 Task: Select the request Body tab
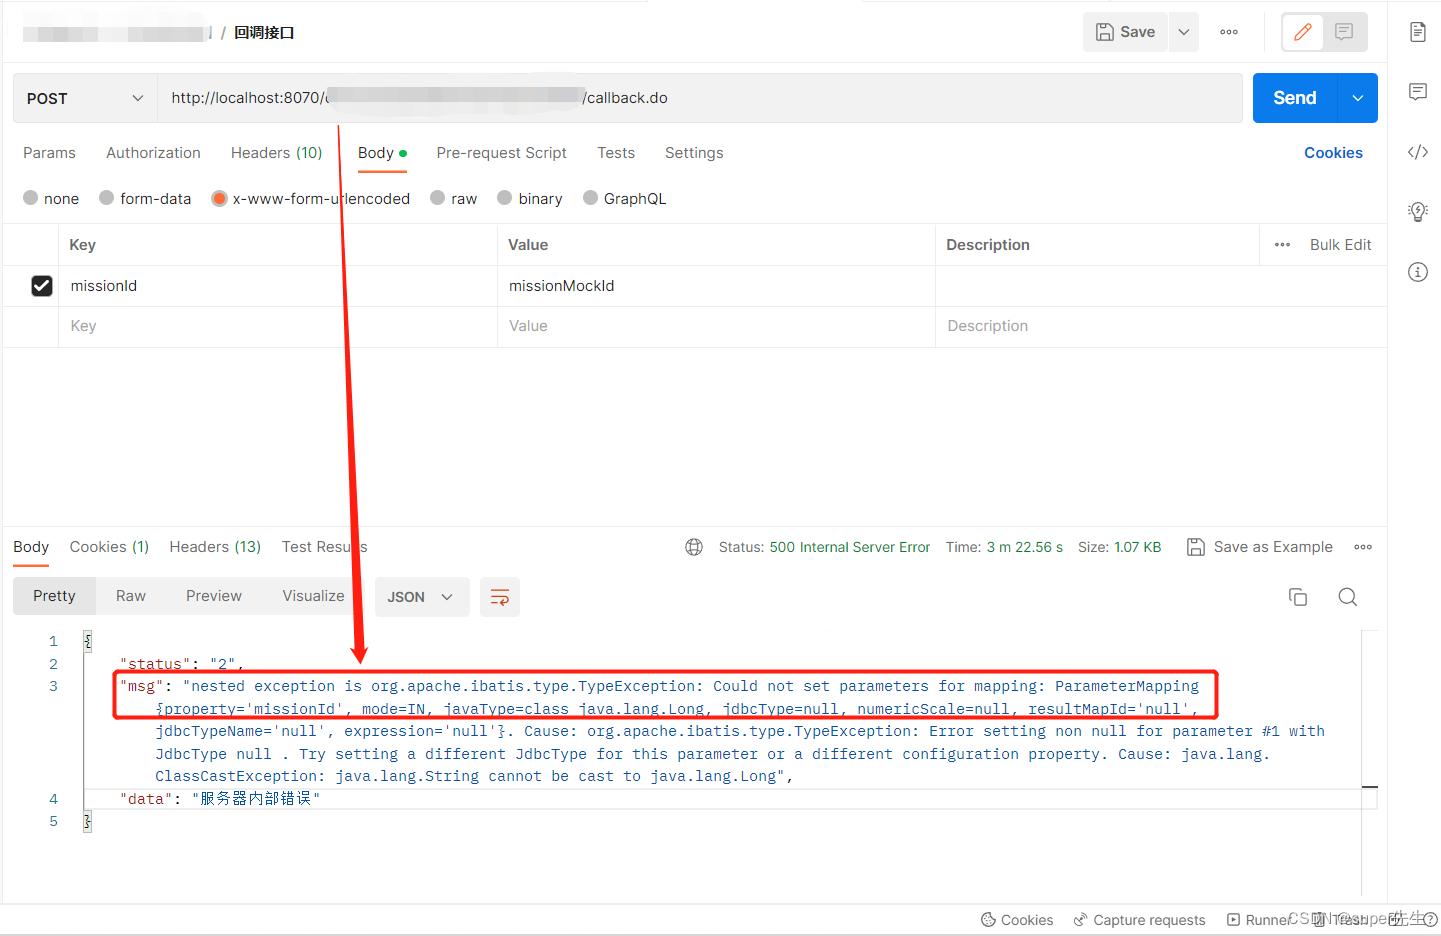(382, 153)
